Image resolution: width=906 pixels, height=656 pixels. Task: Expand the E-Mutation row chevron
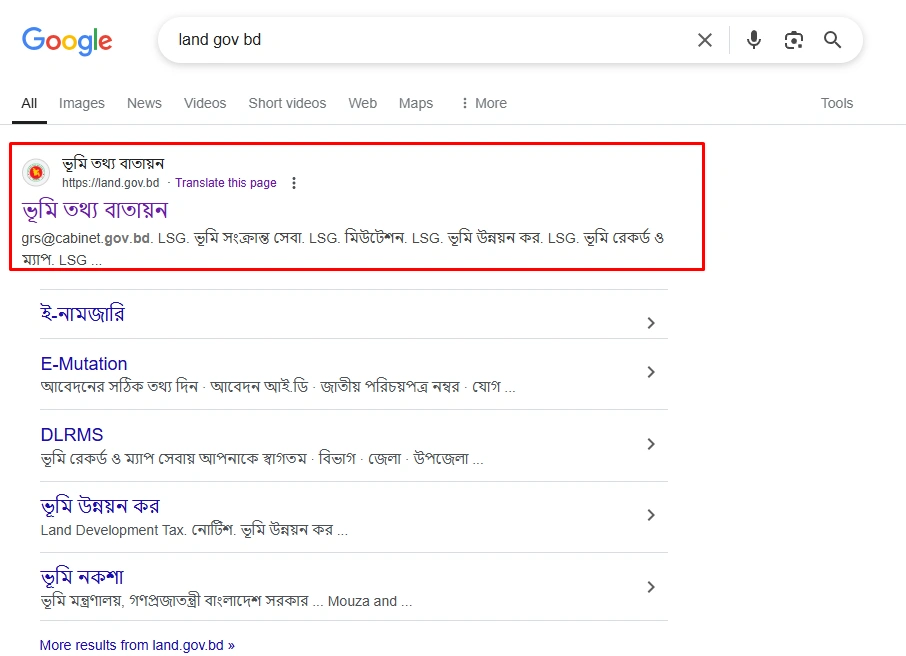[651, 372]
